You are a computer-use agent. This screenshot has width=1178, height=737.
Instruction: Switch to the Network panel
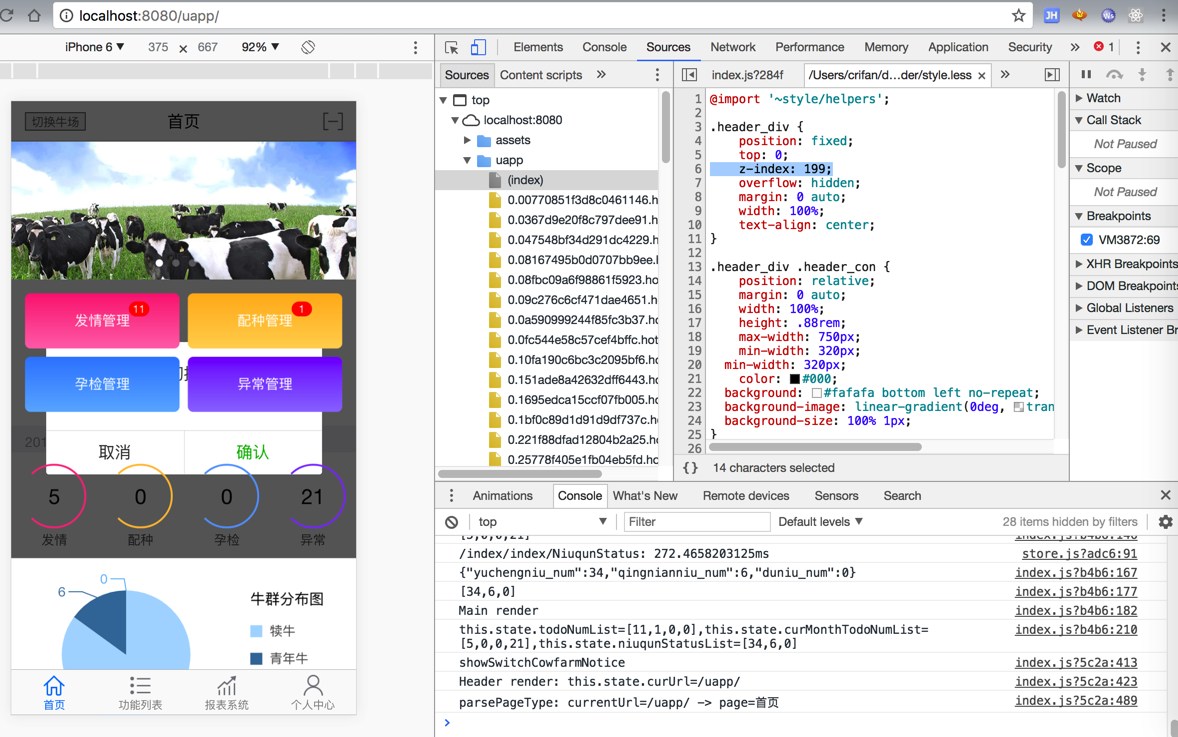pyautogui.click(x=732, y=47)
